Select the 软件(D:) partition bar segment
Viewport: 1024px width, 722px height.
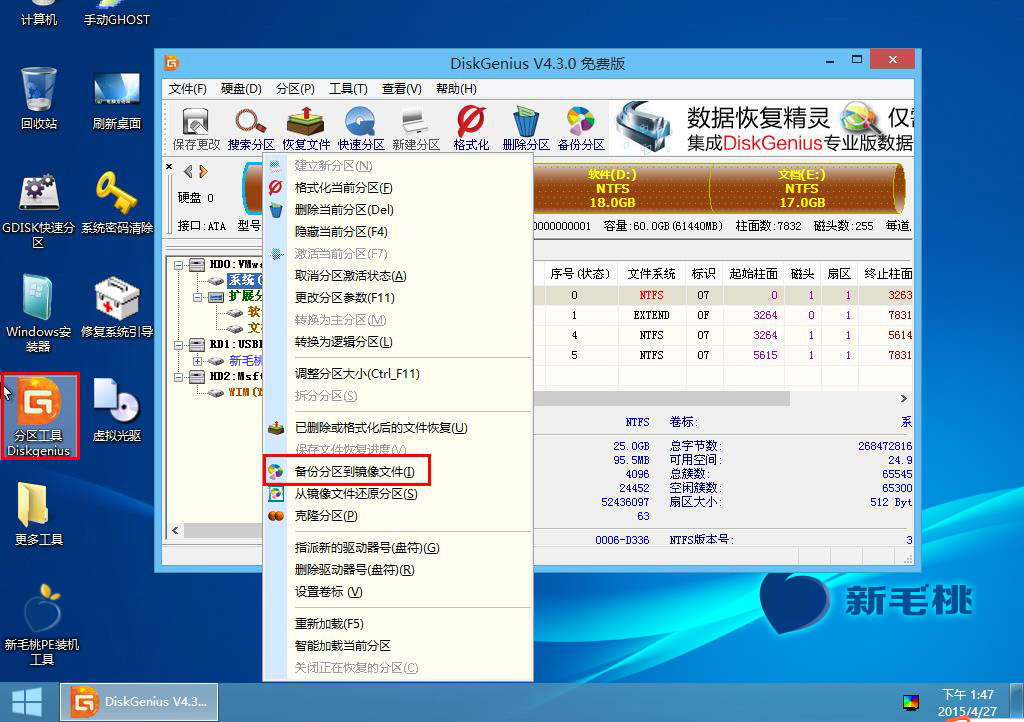coord(621,188)
